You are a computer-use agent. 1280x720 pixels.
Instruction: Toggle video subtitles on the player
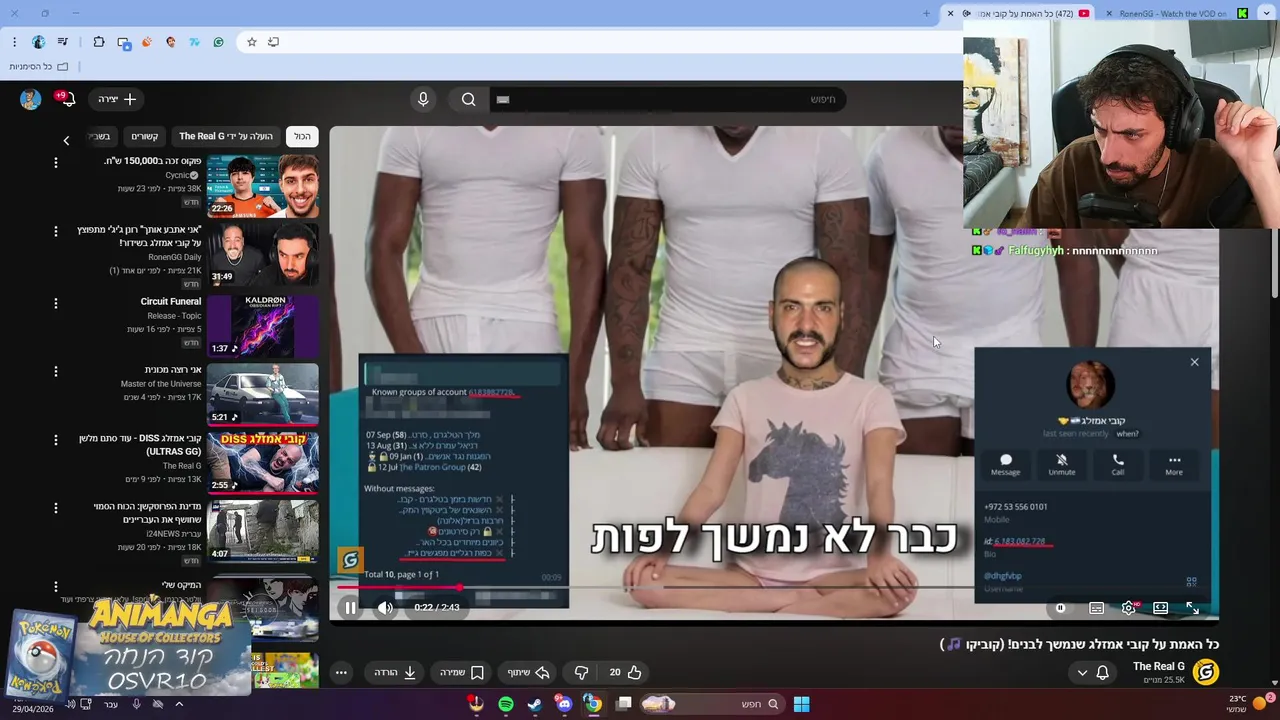tap(1096, 607)
